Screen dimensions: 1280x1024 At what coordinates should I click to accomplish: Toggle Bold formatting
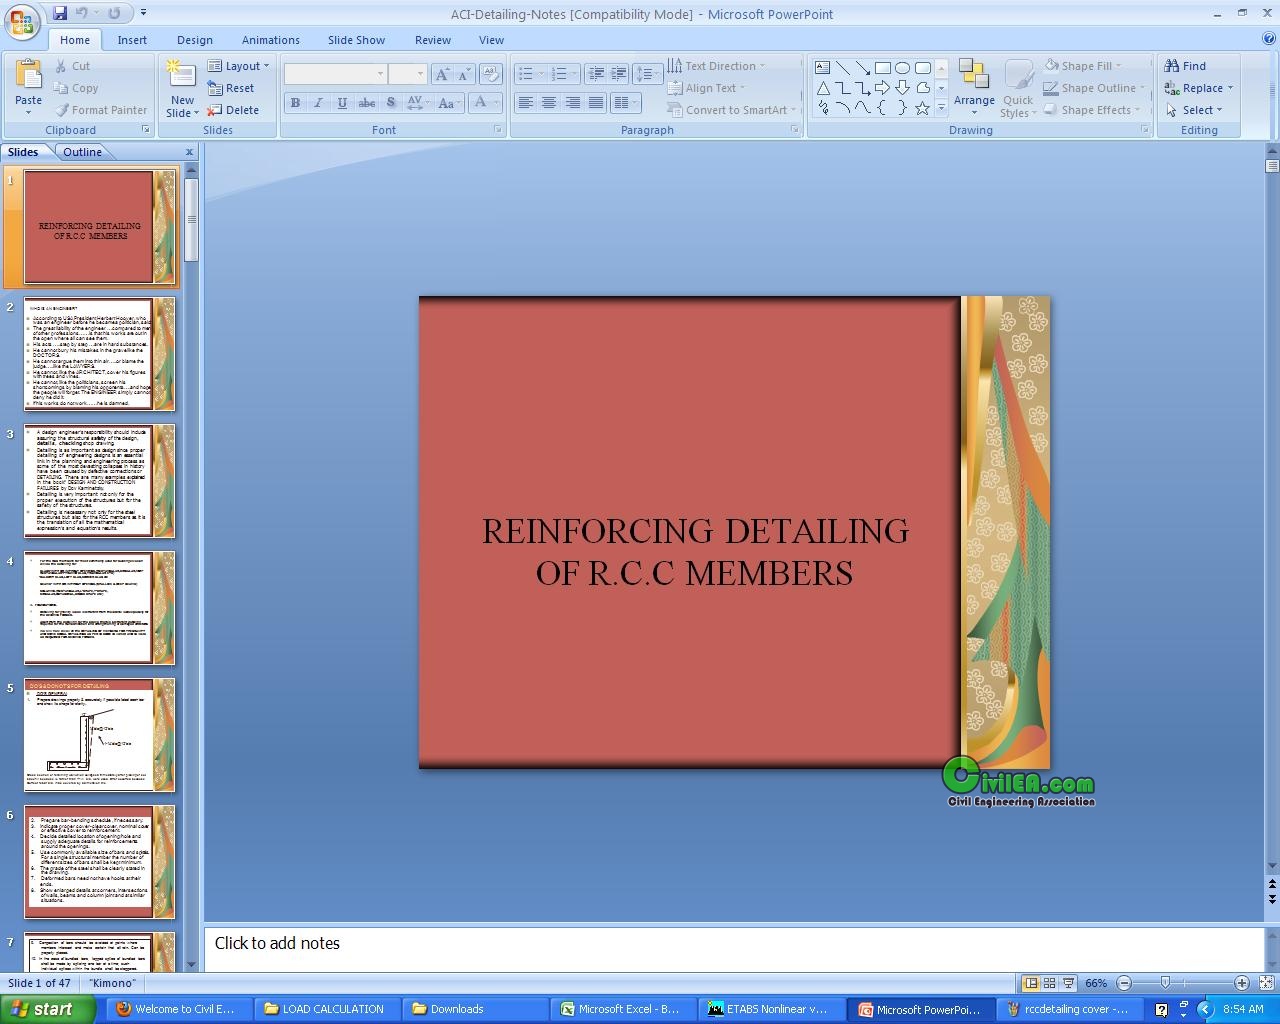[x=295, y=102]
